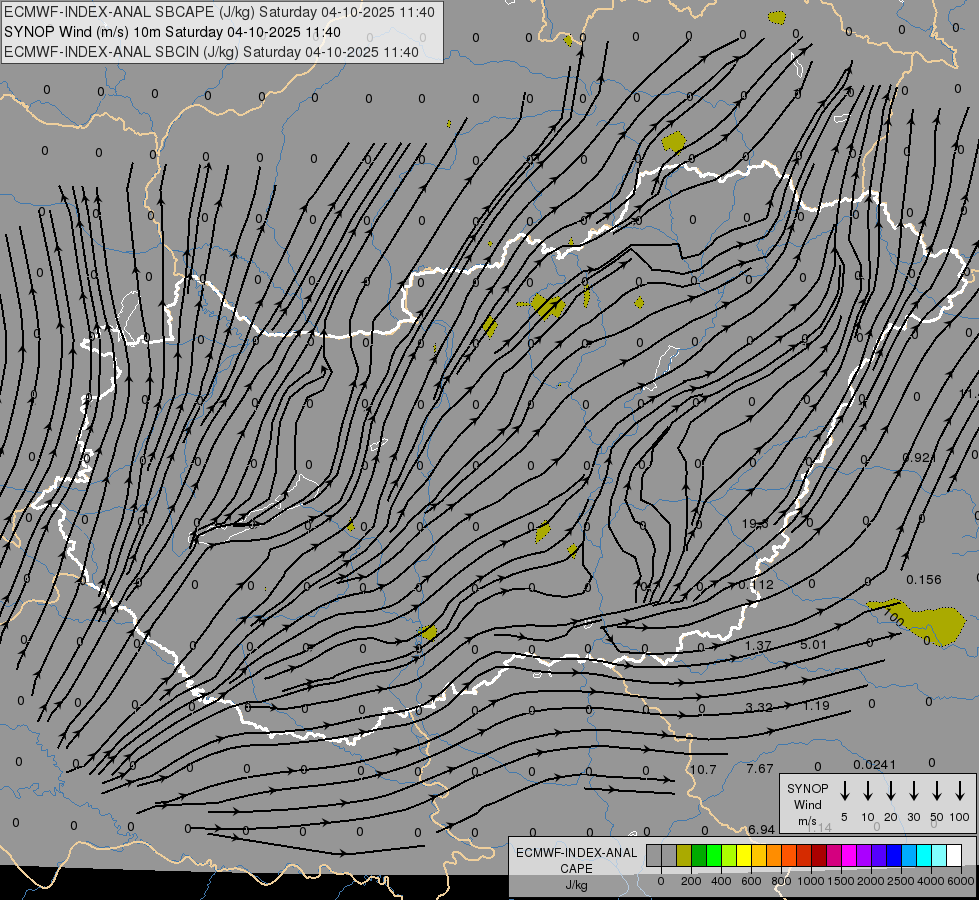Click the 1.37 value on the map
Image resolution: width=979 pixels, height=900 pixels.
759,645
